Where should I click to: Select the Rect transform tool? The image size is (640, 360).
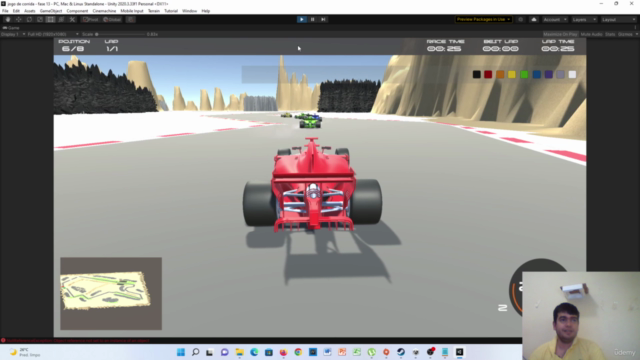click(x=50, y=19)
